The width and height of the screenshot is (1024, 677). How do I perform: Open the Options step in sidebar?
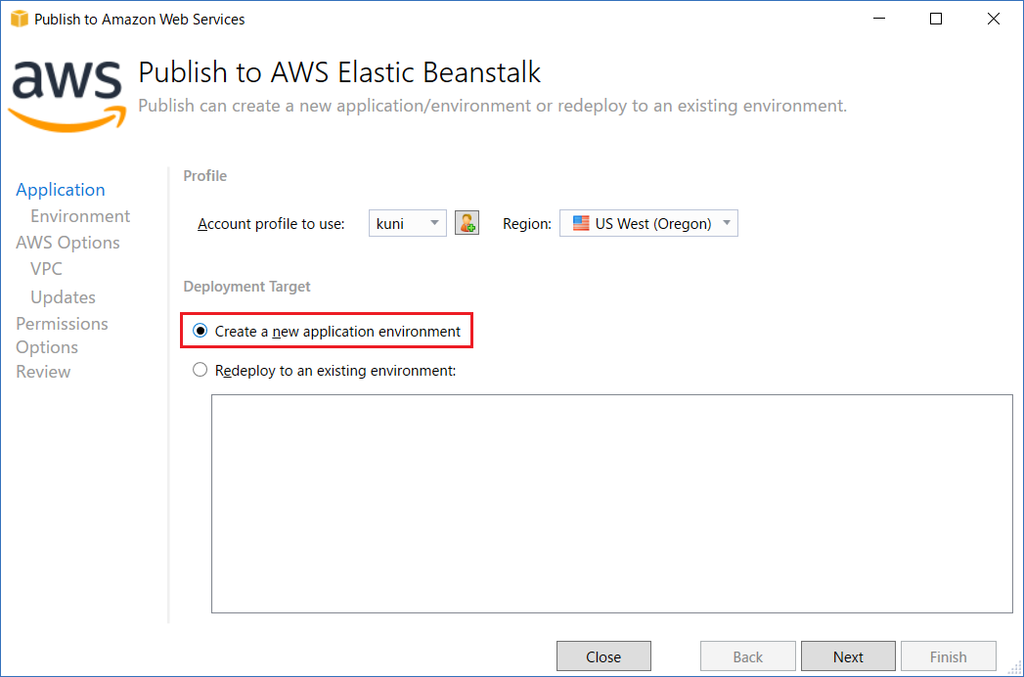[x=47, y=347]
